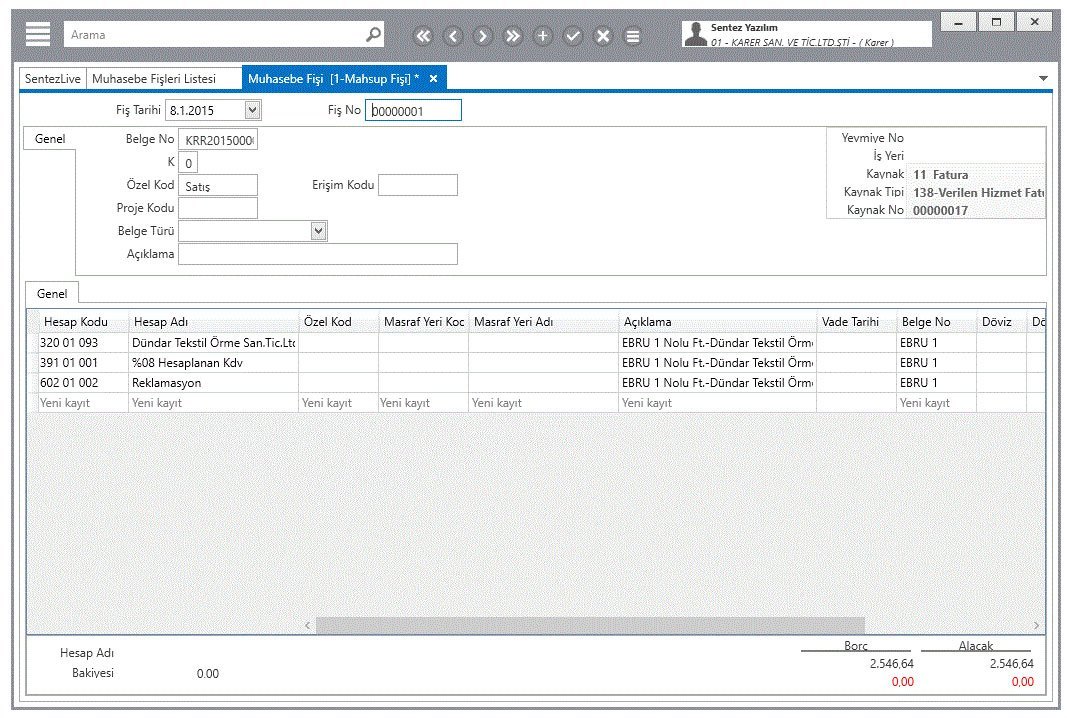Open the toolbar list menu icon
Image resolution: width=1067 pixels, height=718 pixels.
click(633, 36)
